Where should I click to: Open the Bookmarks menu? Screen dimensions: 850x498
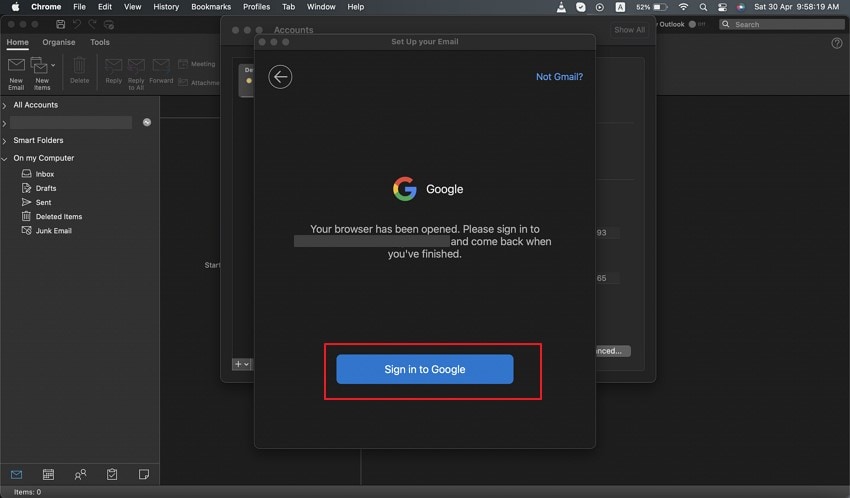tap(211, 7)
